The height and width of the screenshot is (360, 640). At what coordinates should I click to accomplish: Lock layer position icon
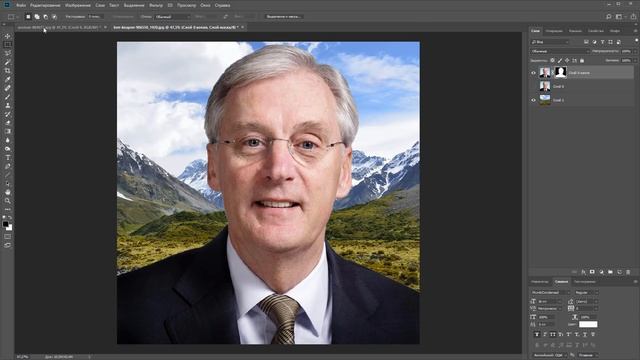coord(567,60)
